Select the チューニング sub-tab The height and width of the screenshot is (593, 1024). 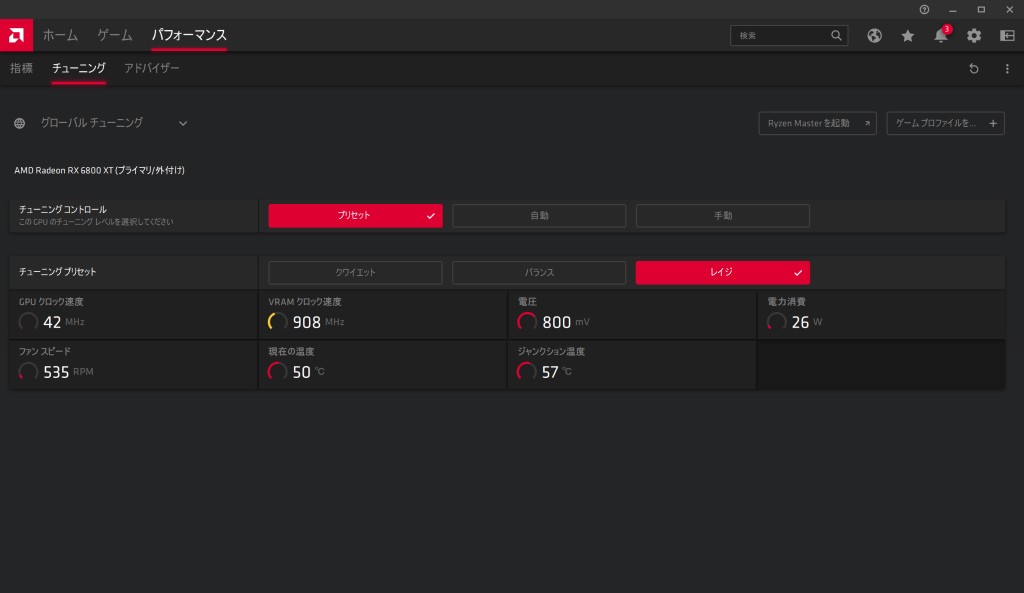point(79,68)
